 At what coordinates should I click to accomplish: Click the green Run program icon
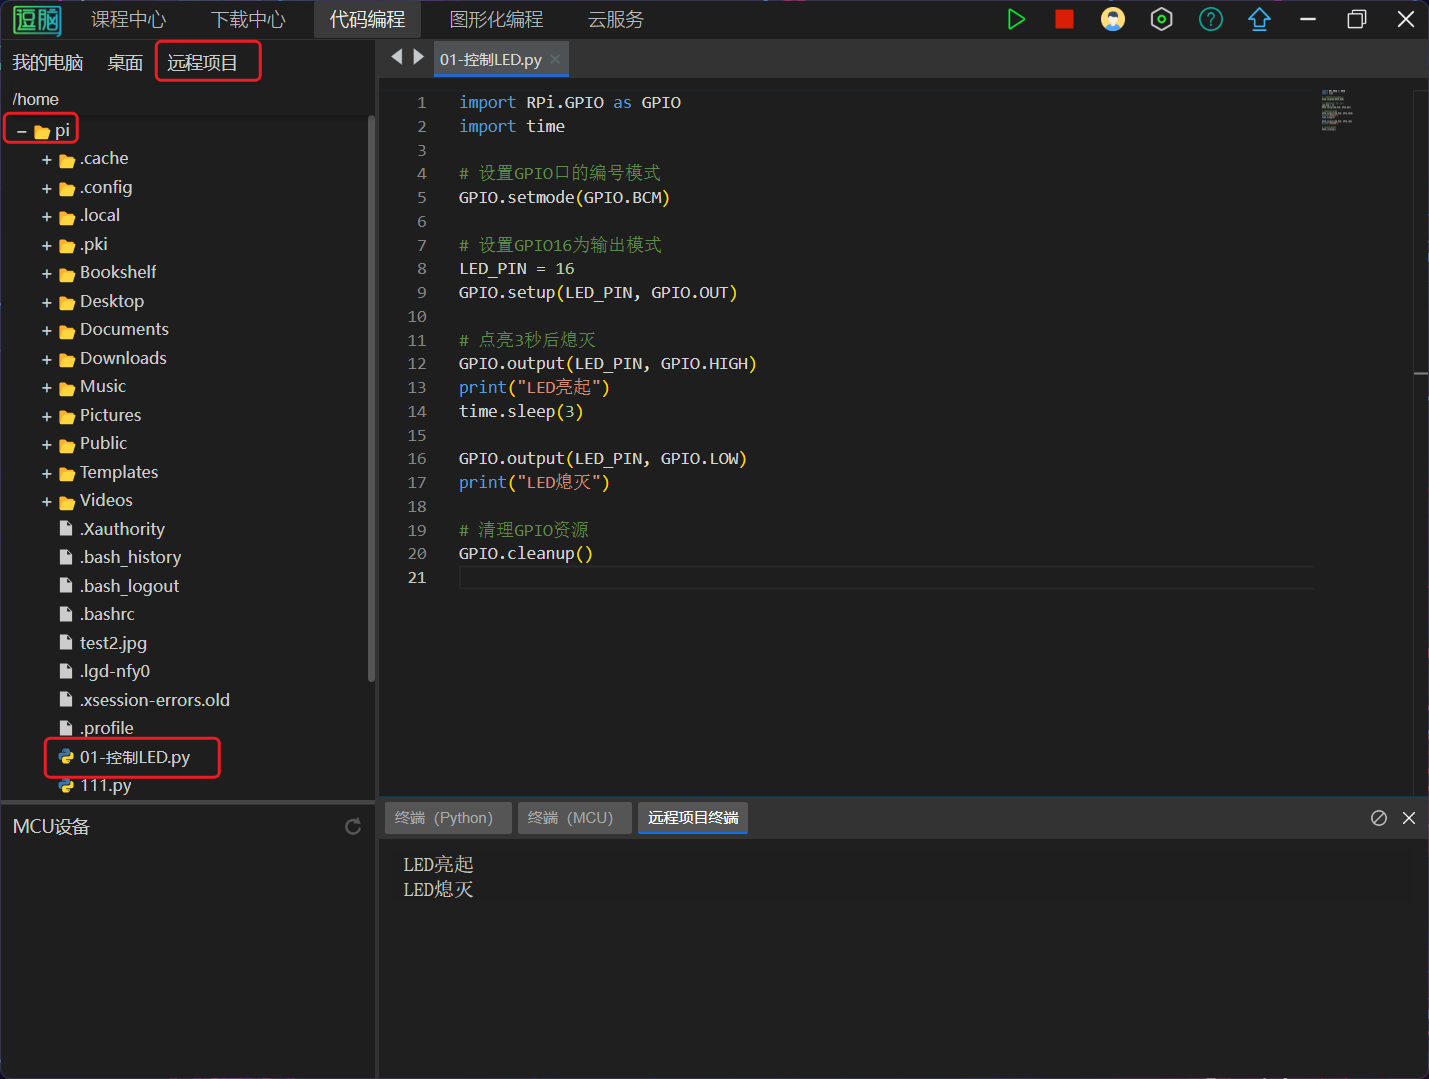click(1016, 19)
